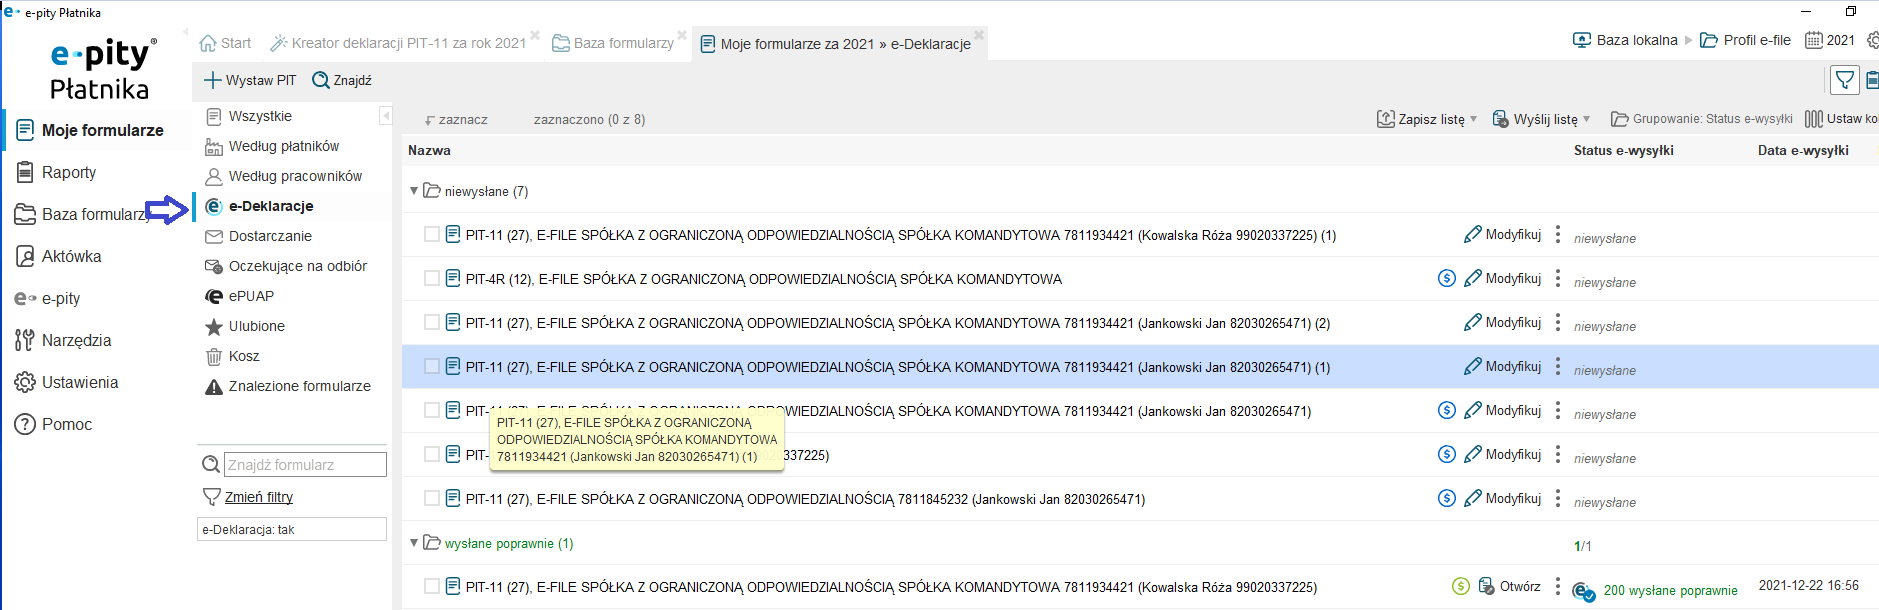Click the Znajdź formularz search field
The height and width of the screenshot is (610, 1879).
305,465
